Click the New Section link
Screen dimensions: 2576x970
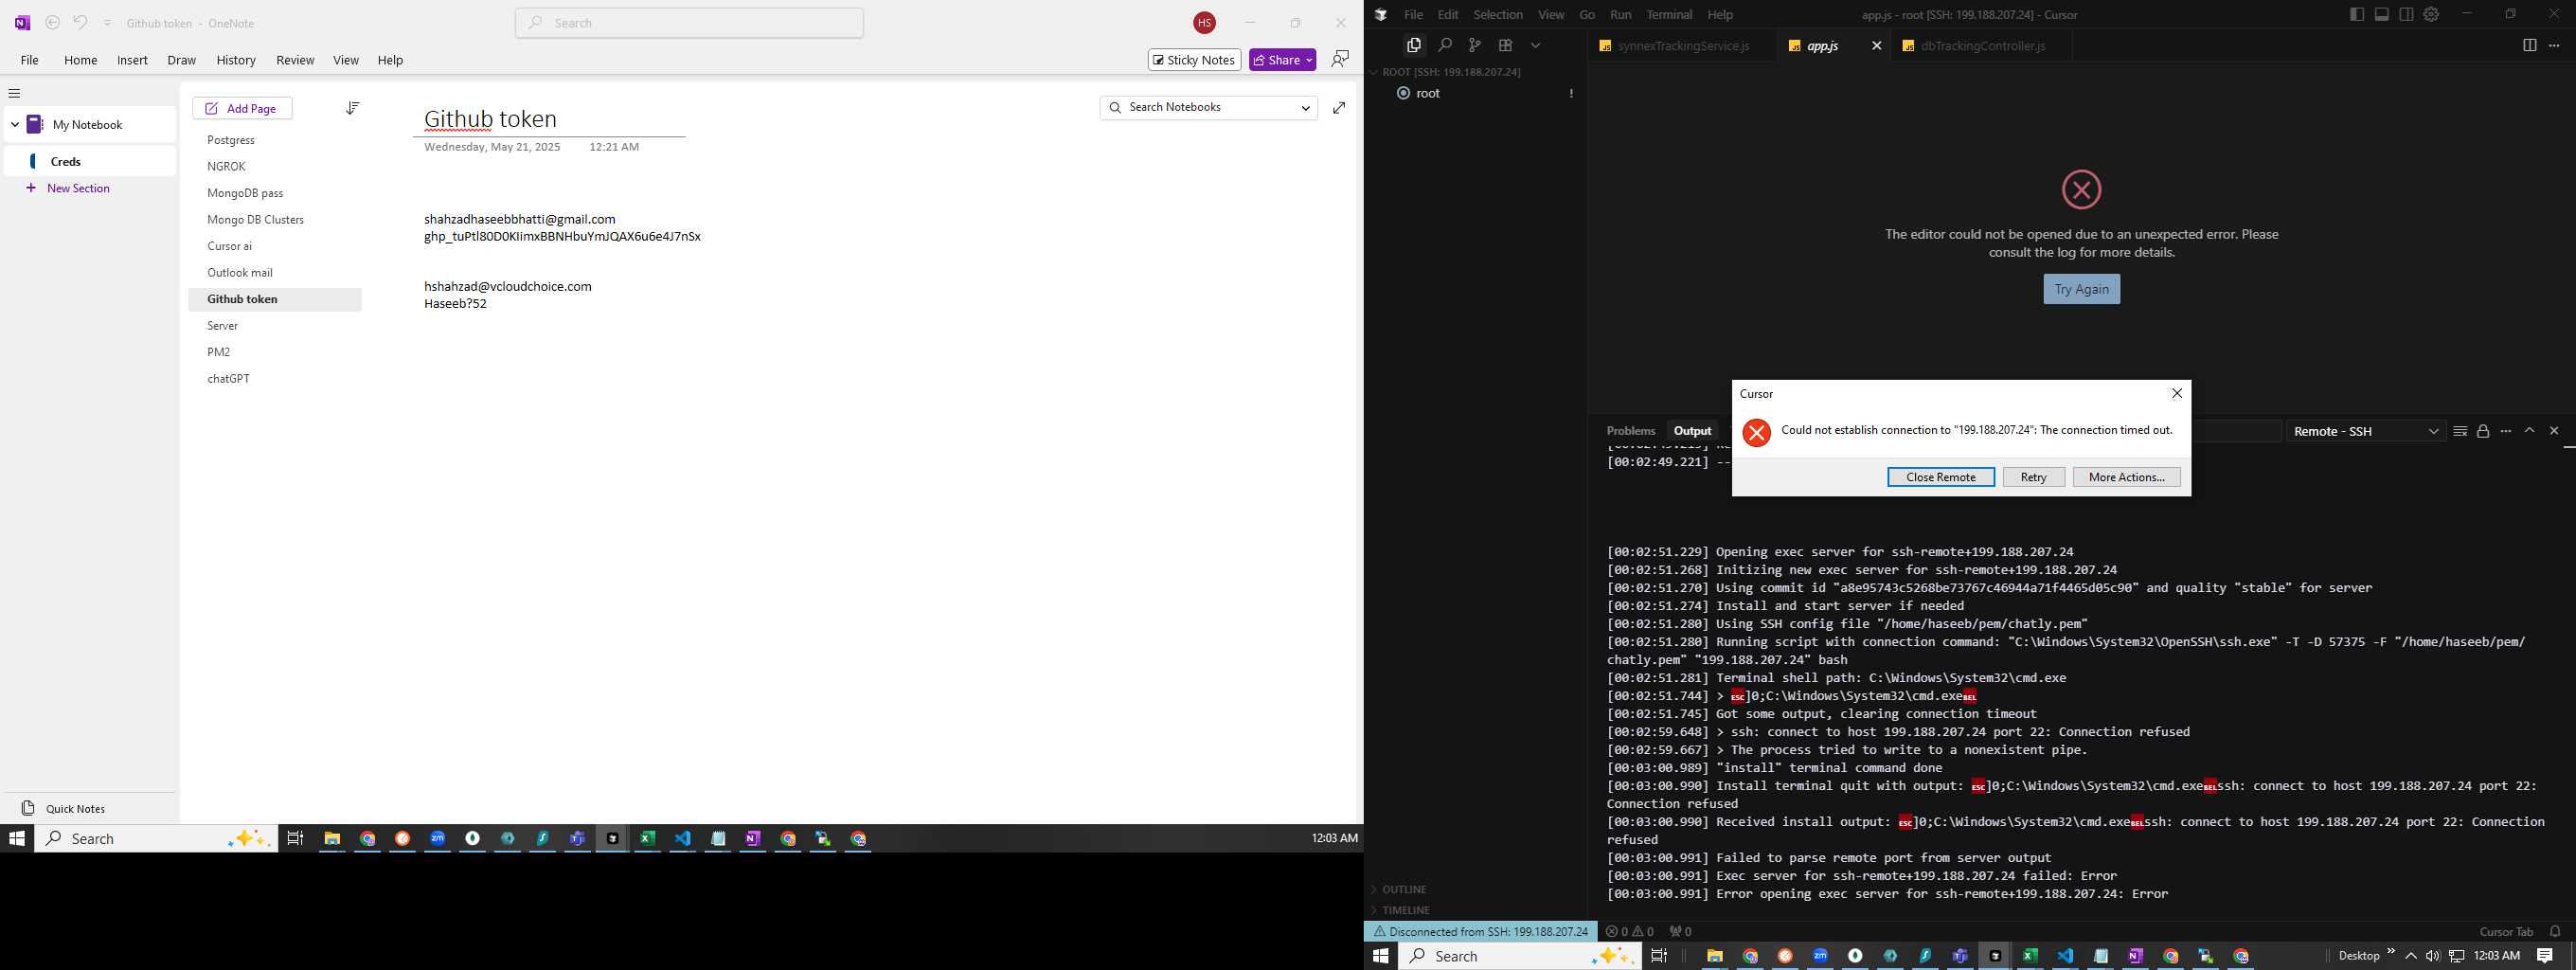click(x=78, y=188)
